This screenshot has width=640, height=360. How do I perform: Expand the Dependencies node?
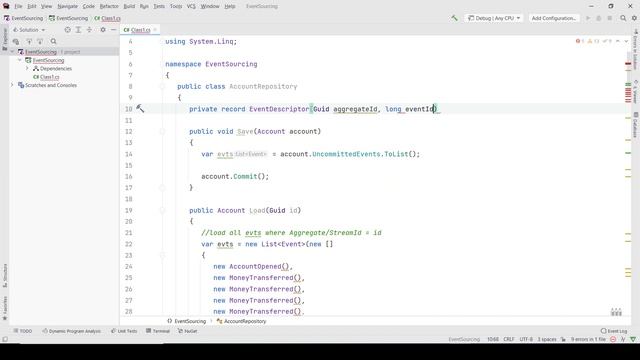click(27, 69)
